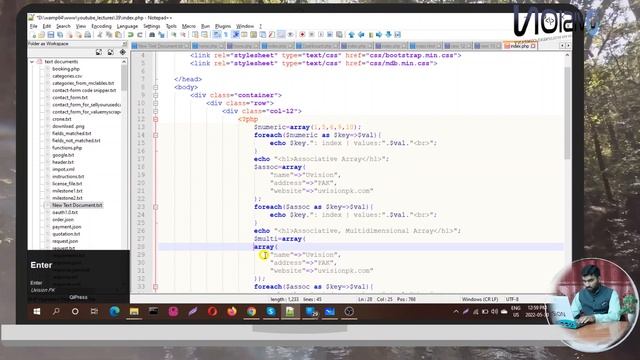Screen dimensions: 640x360
Task: Collapse the foreach fold marker at line 14
Action: pos(156,135)
